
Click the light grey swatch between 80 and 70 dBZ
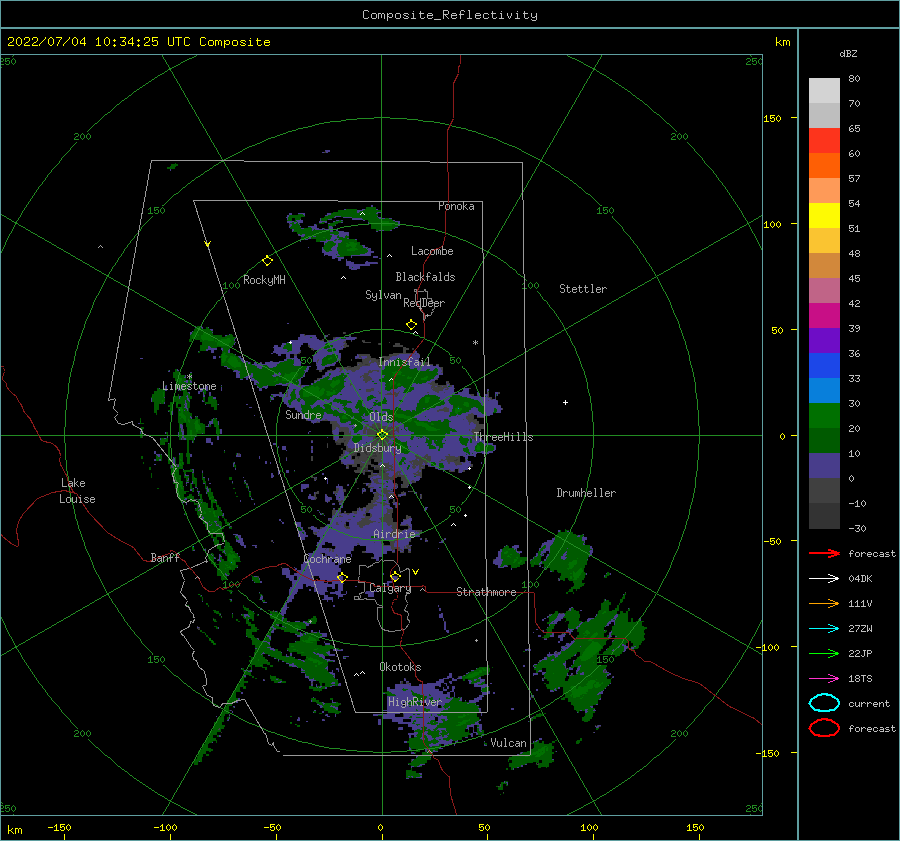824,91
